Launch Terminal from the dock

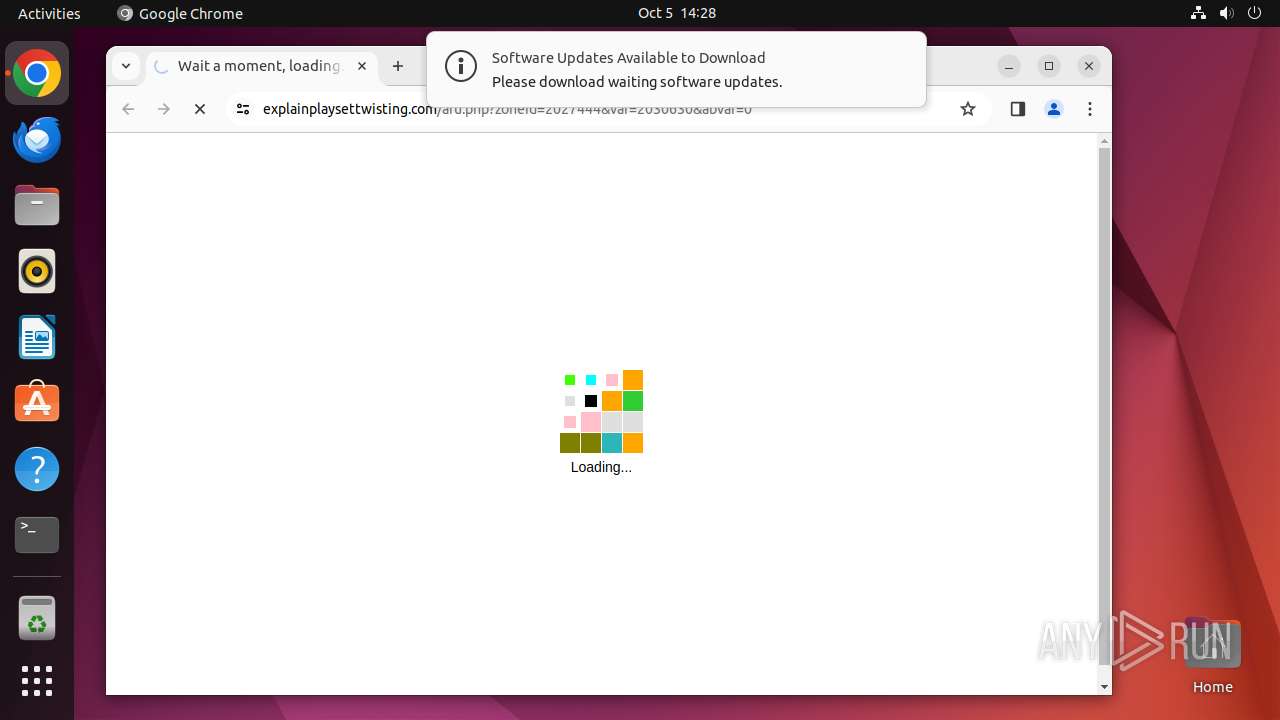[37, 535]
